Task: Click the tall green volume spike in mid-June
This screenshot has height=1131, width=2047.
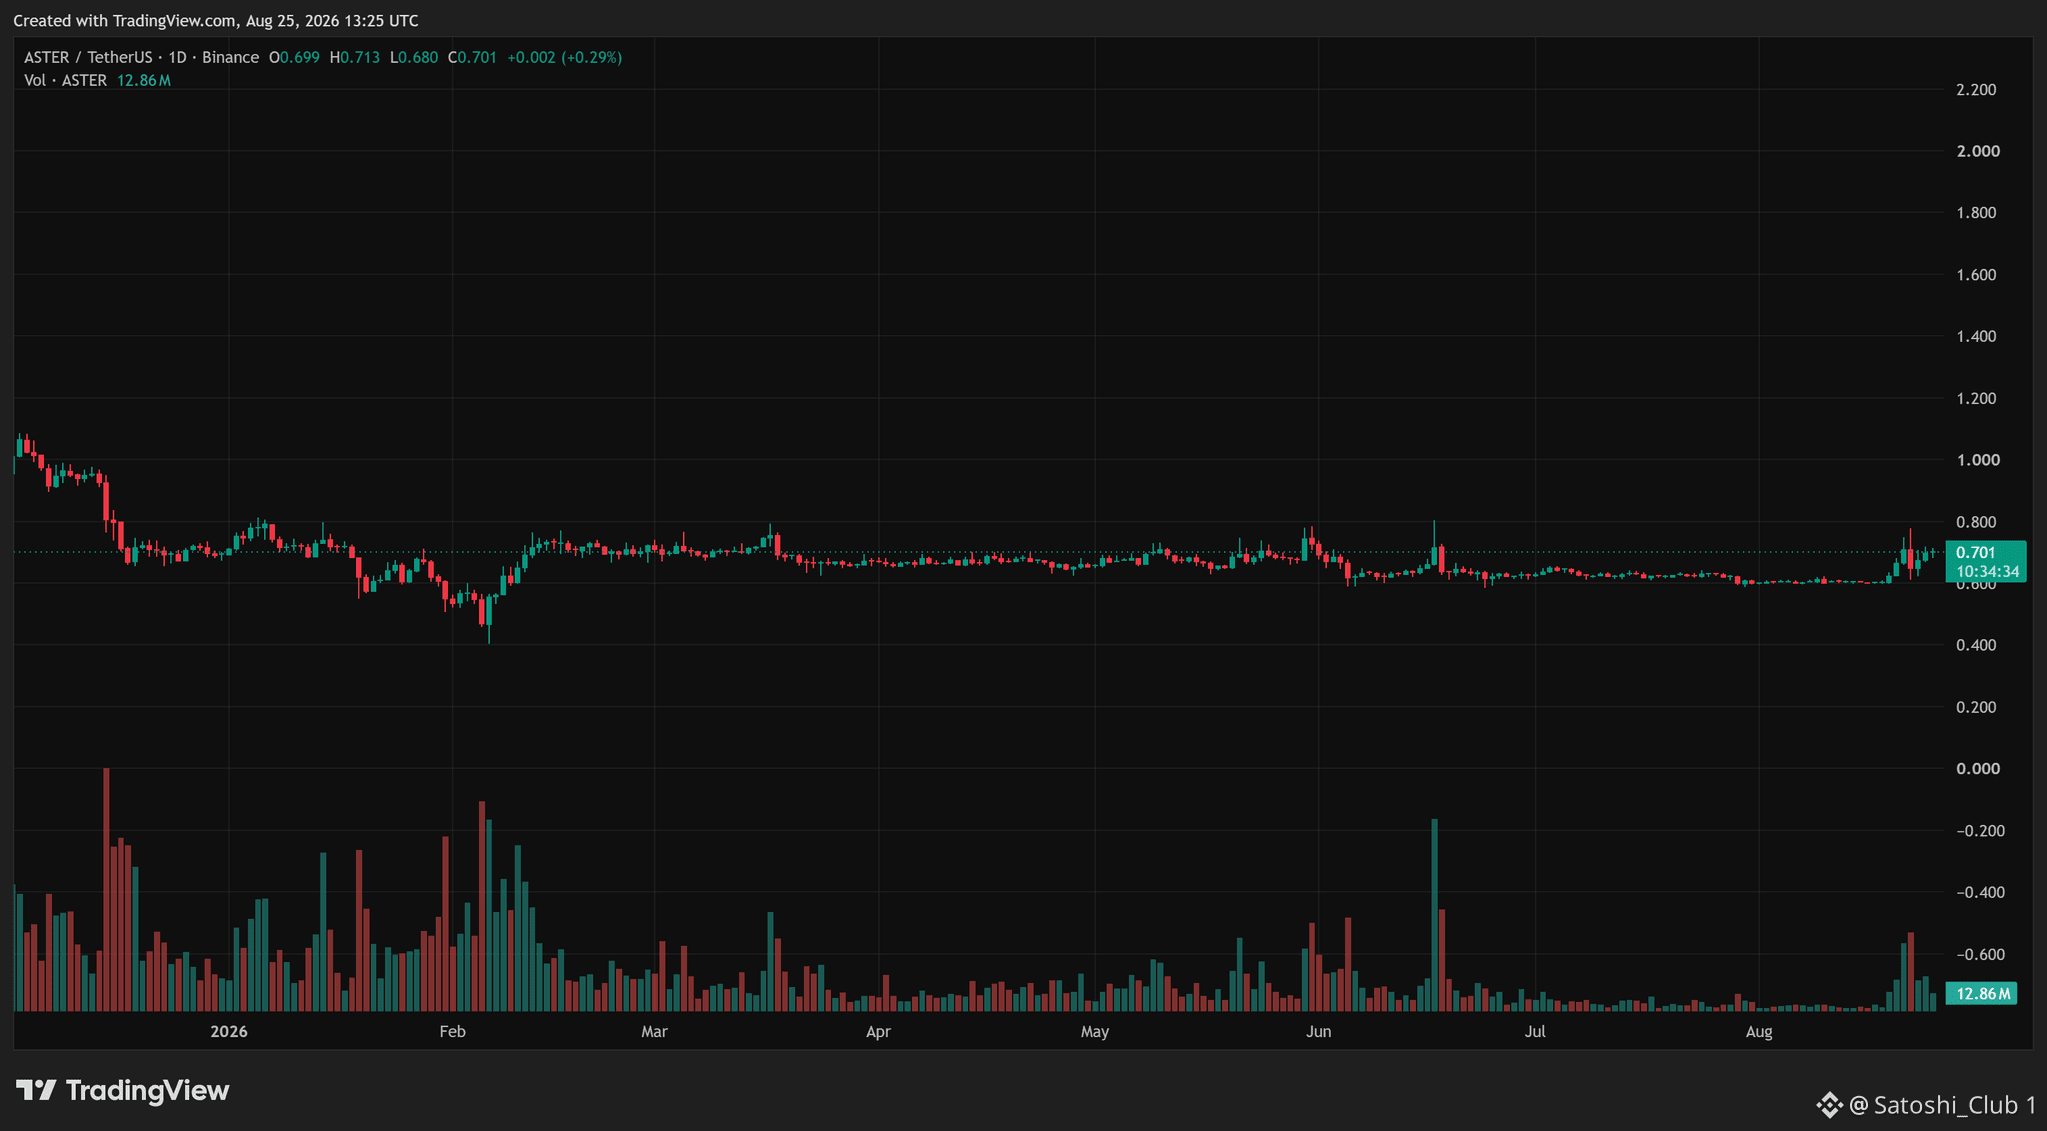Action: [x=1435, y=915]
